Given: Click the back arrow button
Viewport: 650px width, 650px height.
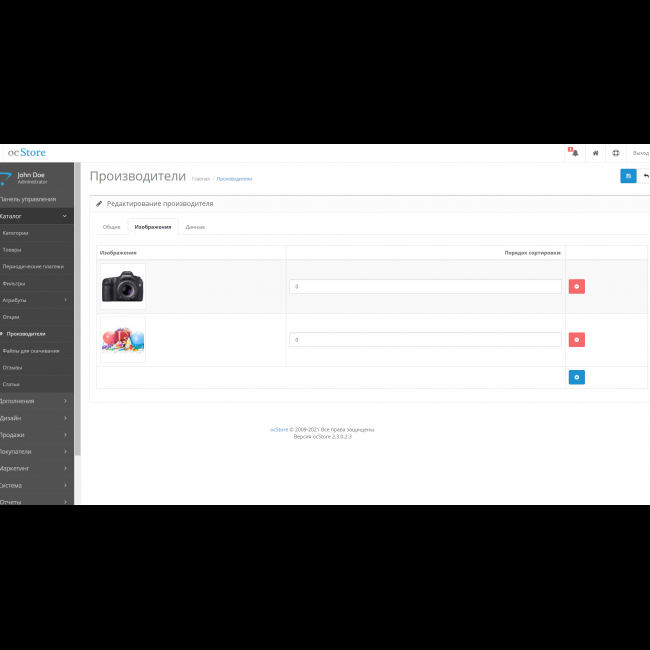Looking at the screenshot, I should click(x=646, y=176).
